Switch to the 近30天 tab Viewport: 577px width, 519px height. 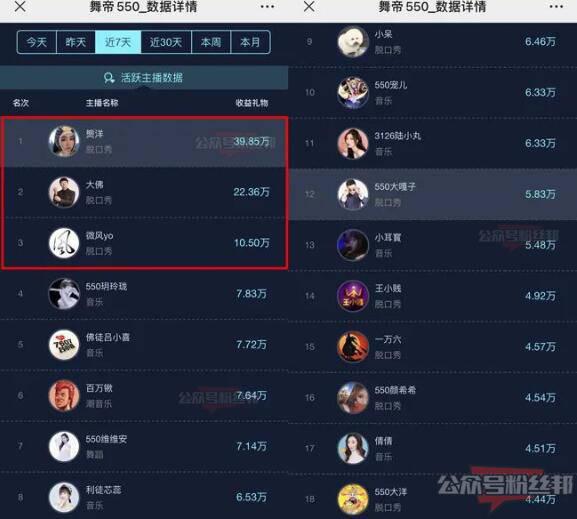click(166, 42)
